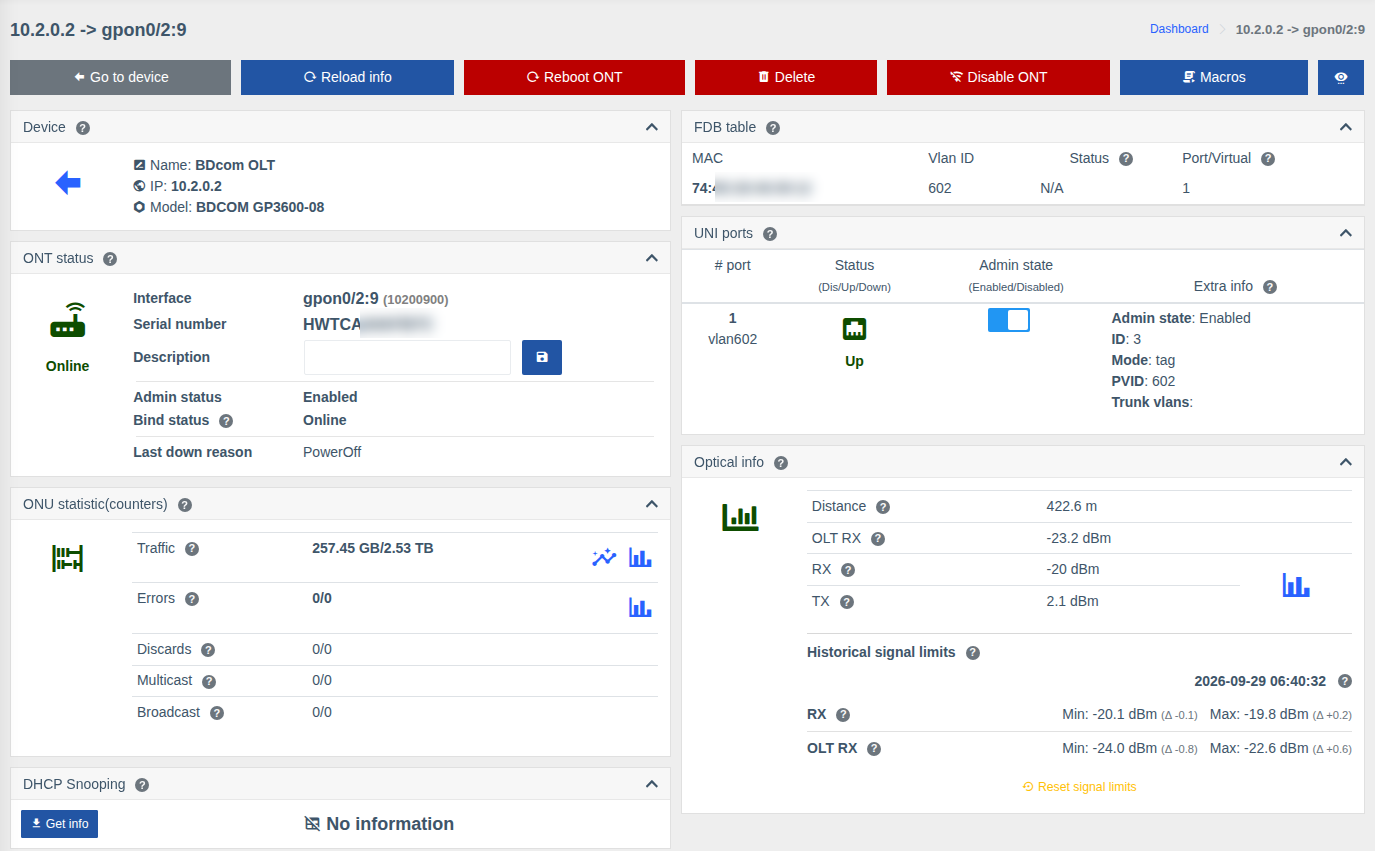The height and width of the screenshot is (851, 1375).
Task: Collapse the UNI ports panel
Action: pyautogui.click(x=1346, y=233)
